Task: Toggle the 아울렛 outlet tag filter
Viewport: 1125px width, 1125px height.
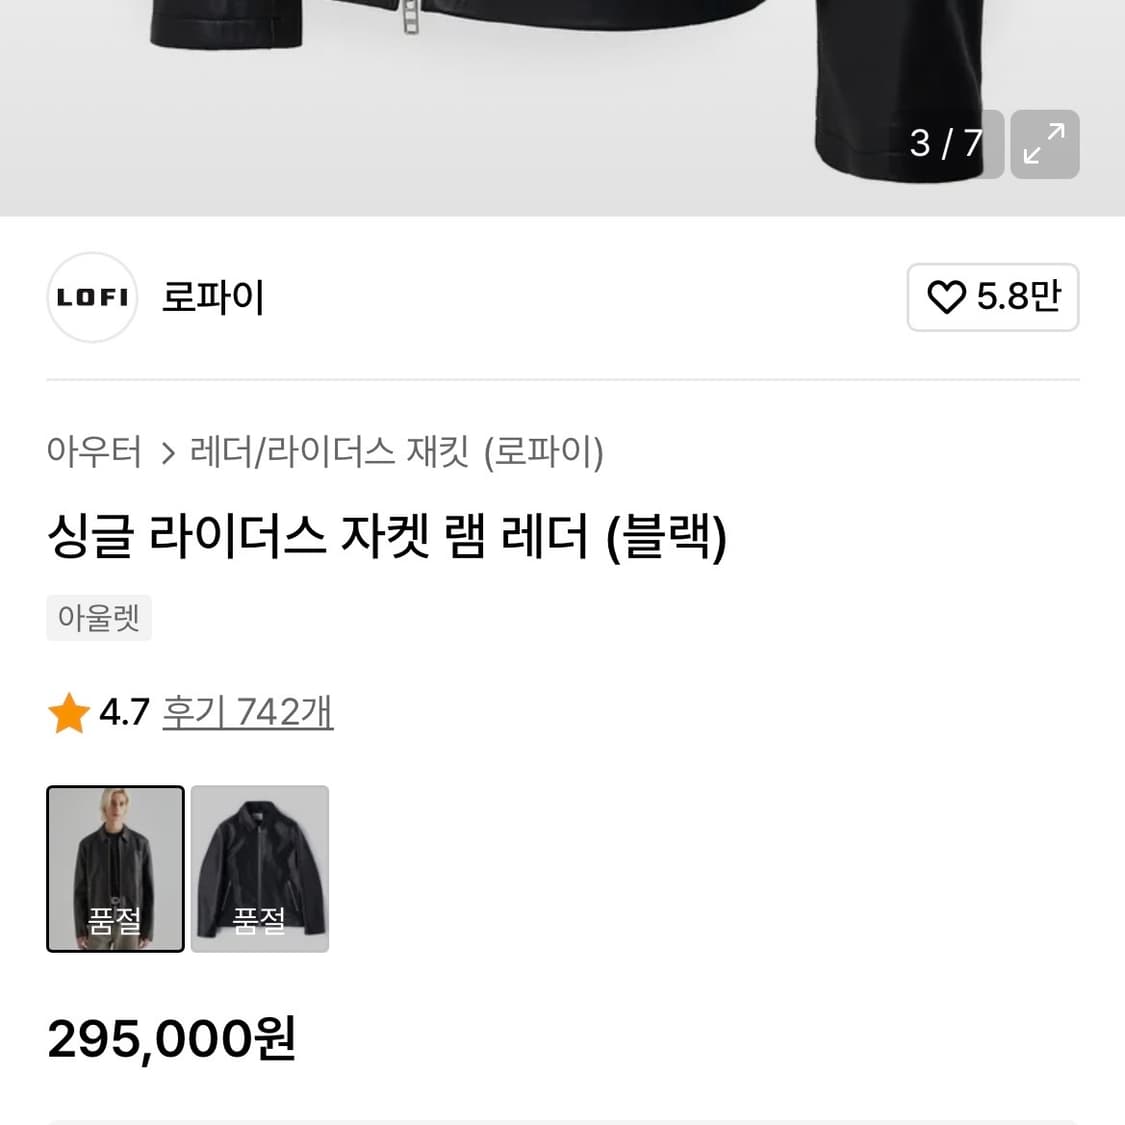Action: tap(98, 617)
